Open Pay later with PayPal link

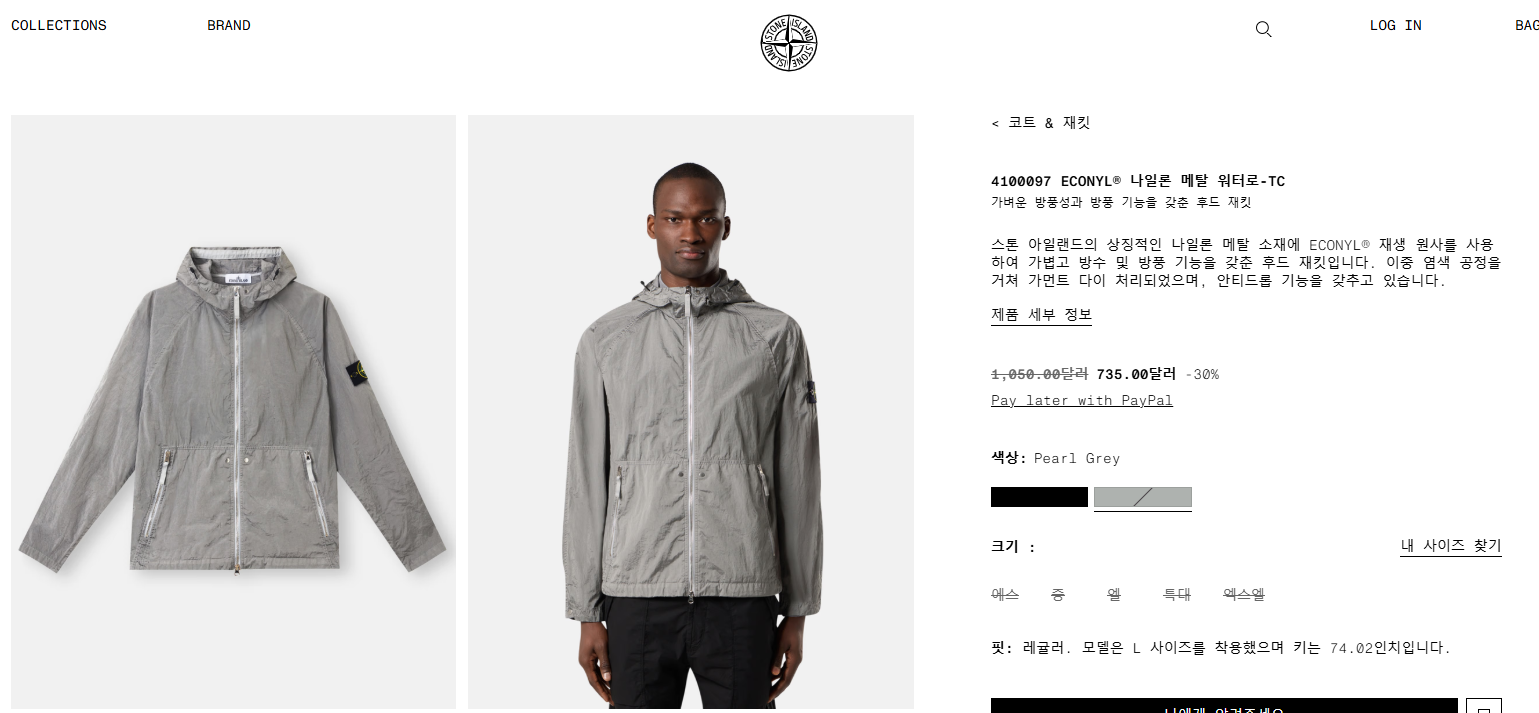click(x=1082, y=401)
